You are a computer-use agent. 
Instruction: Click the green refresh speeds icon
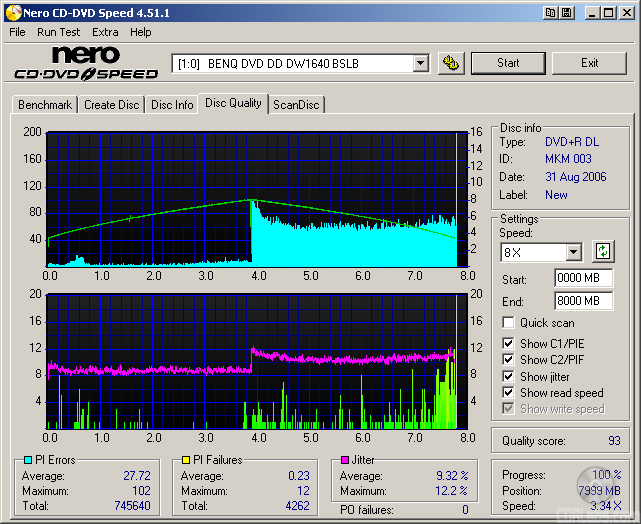[x=602, y=252]
